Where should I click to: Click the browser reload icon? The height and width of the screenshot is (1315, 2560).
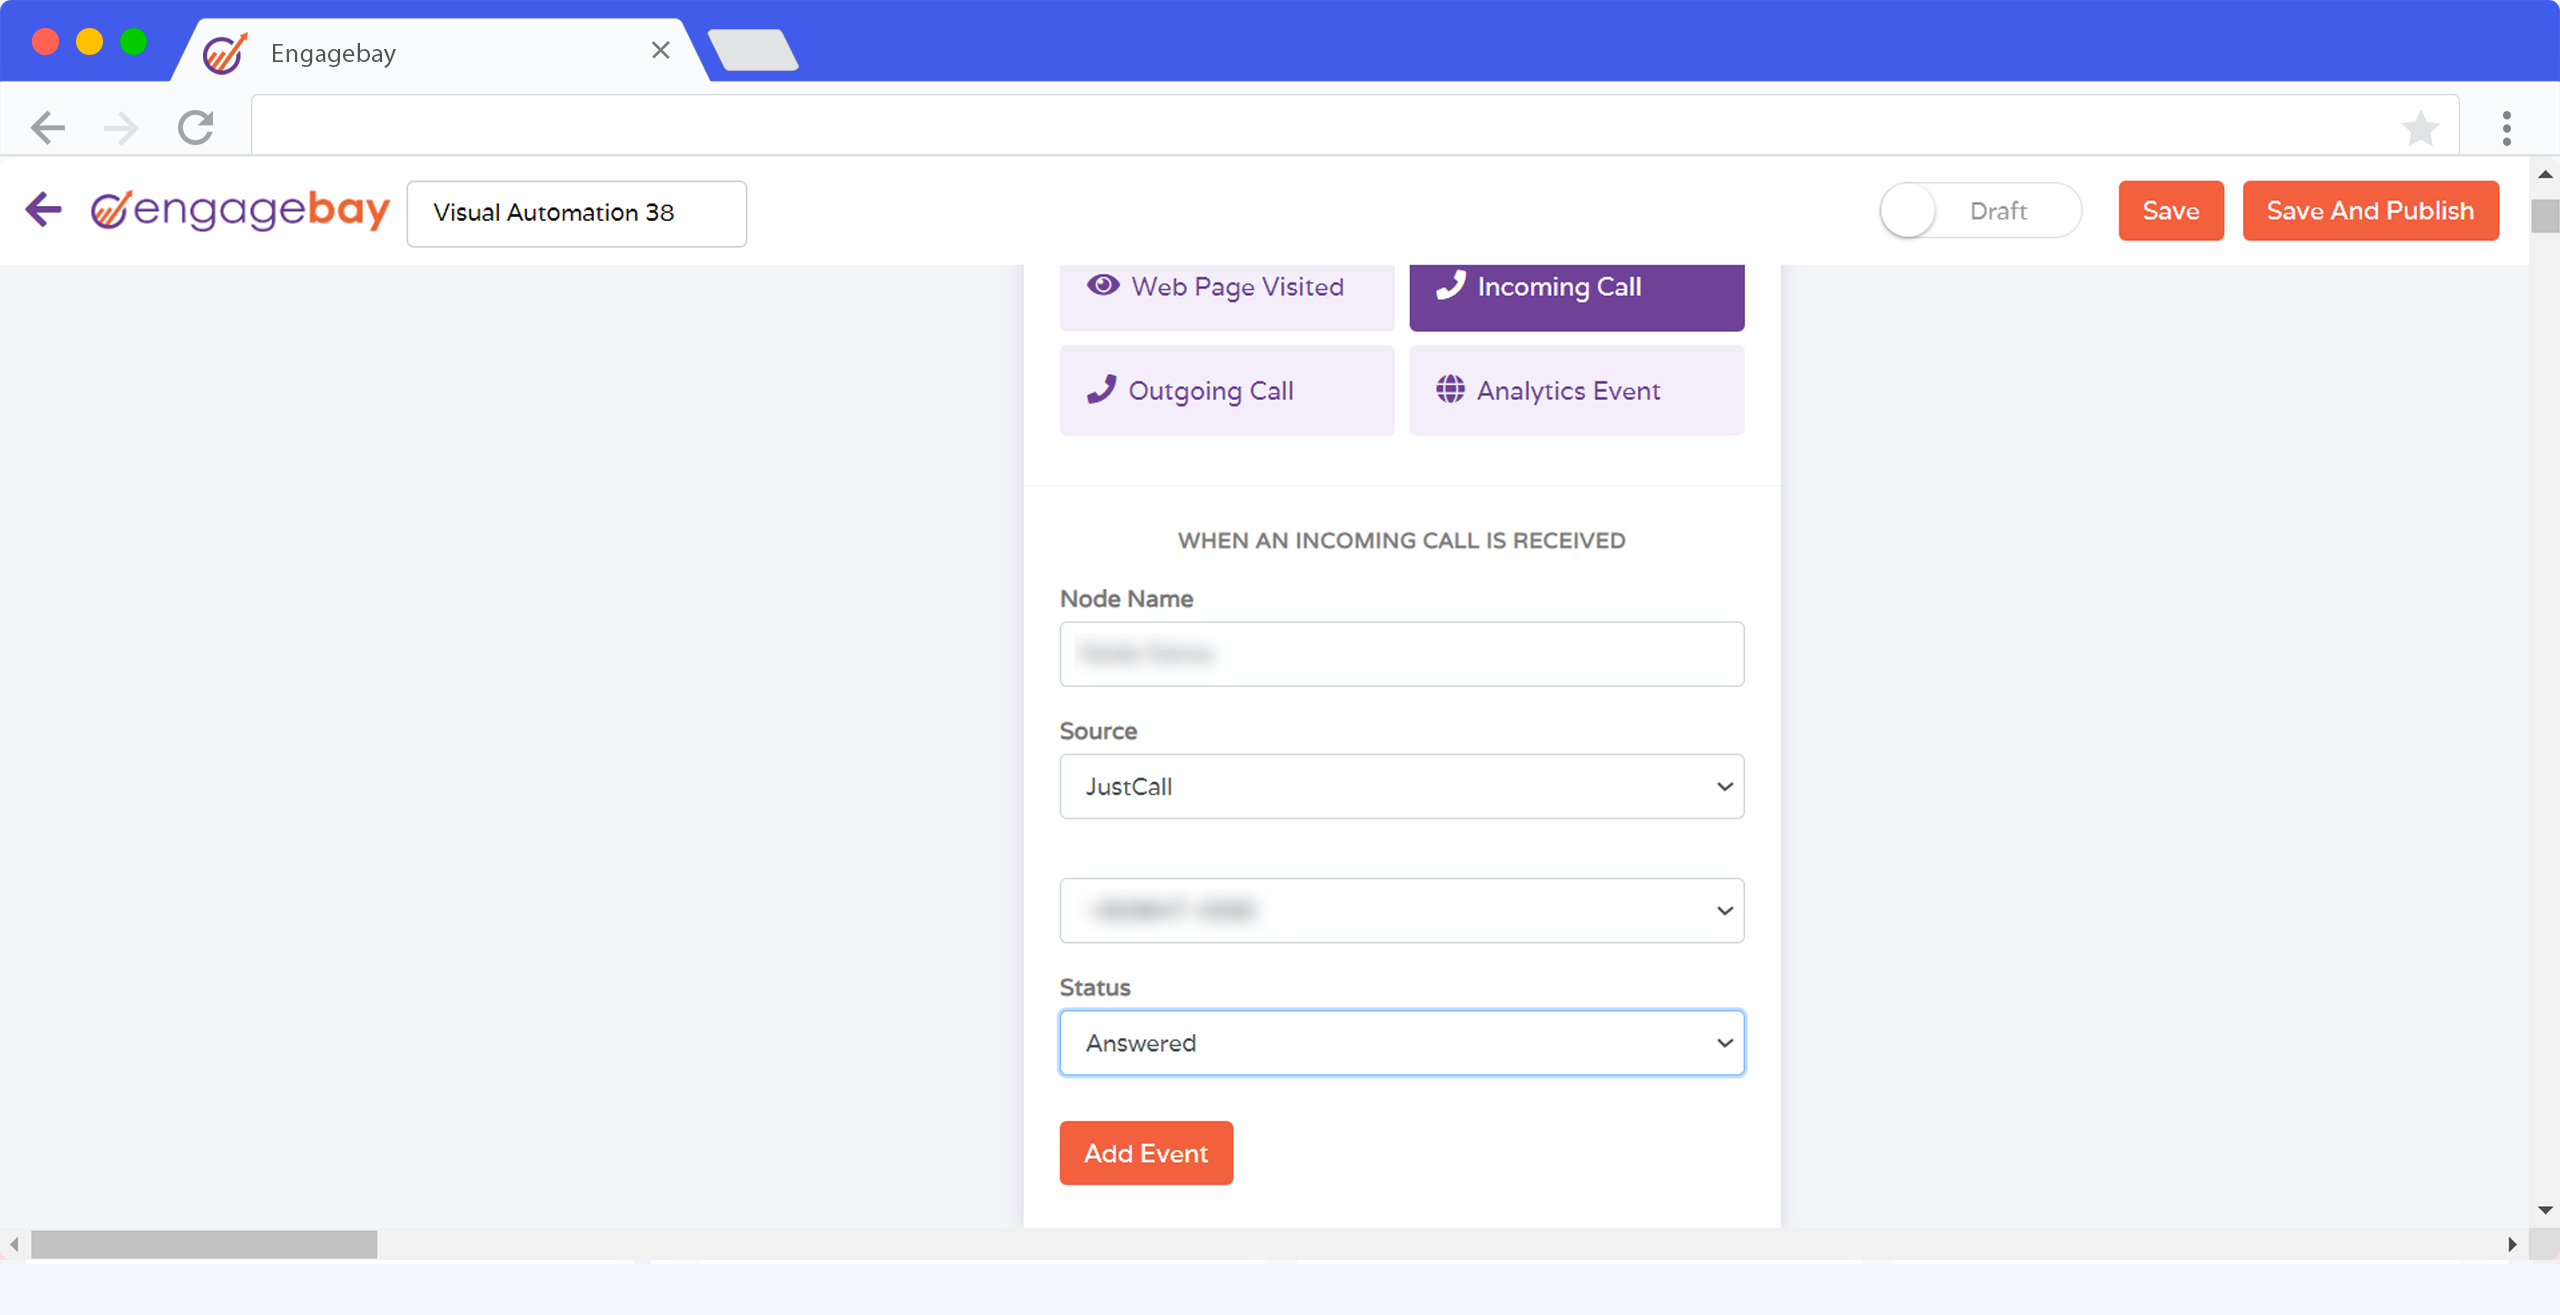click(196, 128)
